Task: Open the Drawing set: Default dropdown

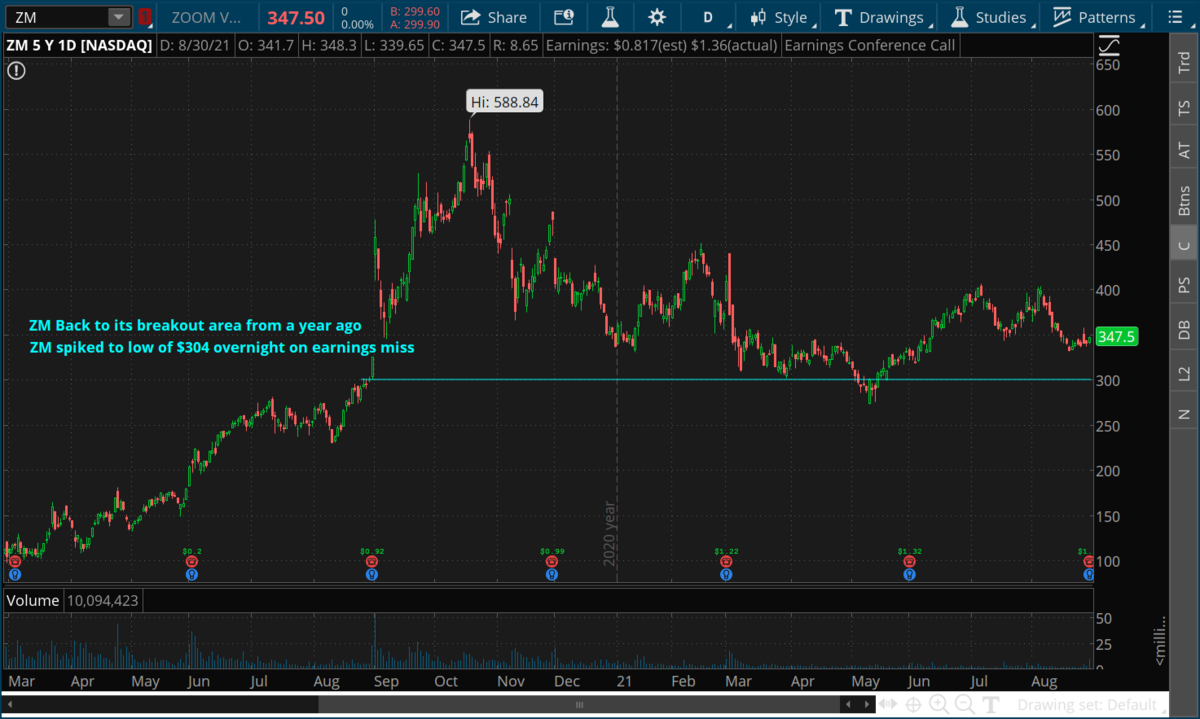Action: [x=1093, y=704]
